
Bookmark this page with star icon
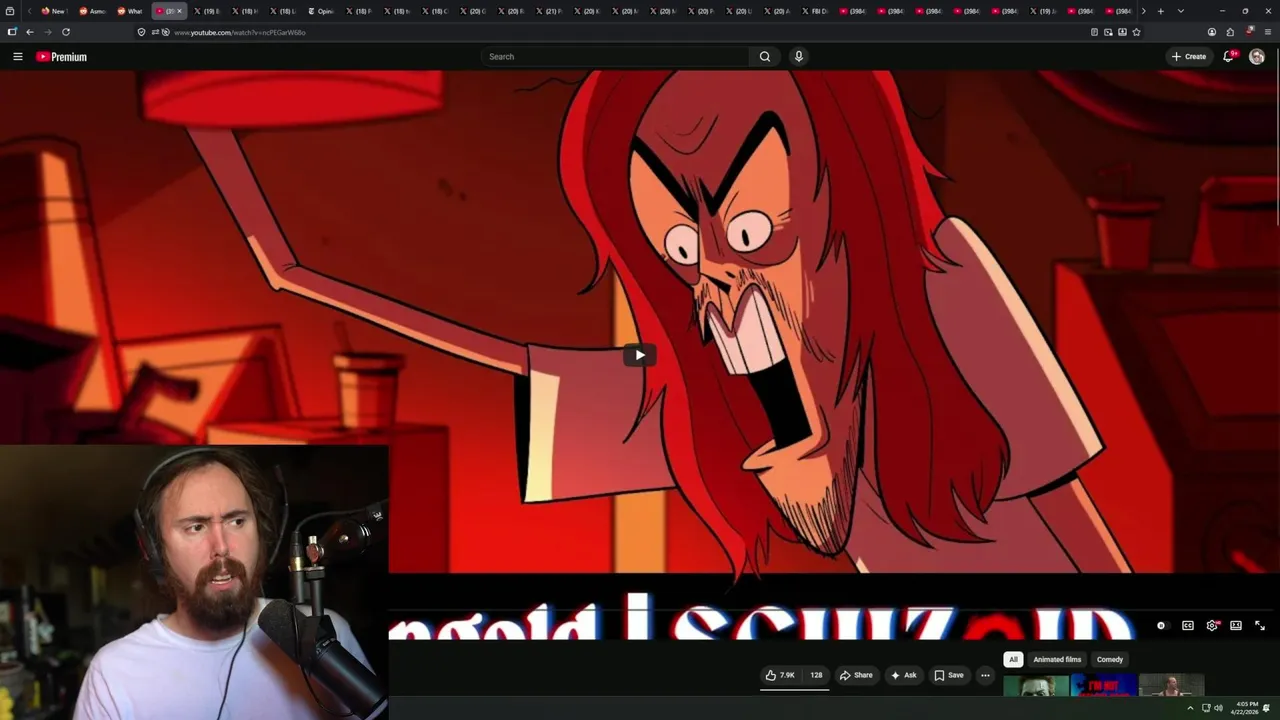pos(1136,32)
